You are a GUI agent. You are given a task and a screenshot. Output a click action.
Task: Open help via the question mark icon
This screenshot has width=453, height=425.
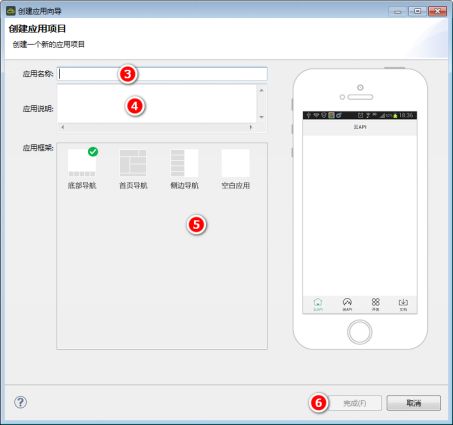(x=21, y=402)
